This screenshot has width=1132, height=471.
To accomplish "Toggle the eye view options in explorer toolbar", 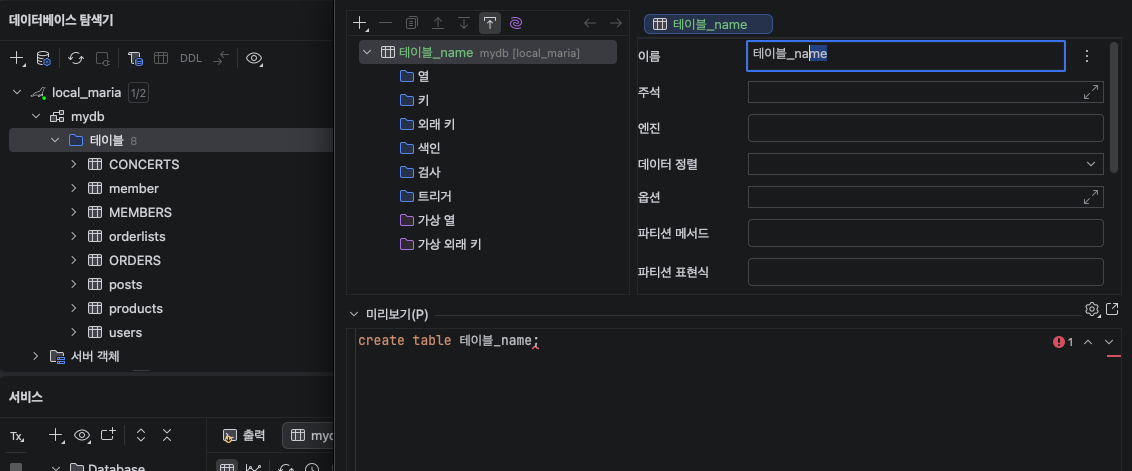I will click(254, 59).
